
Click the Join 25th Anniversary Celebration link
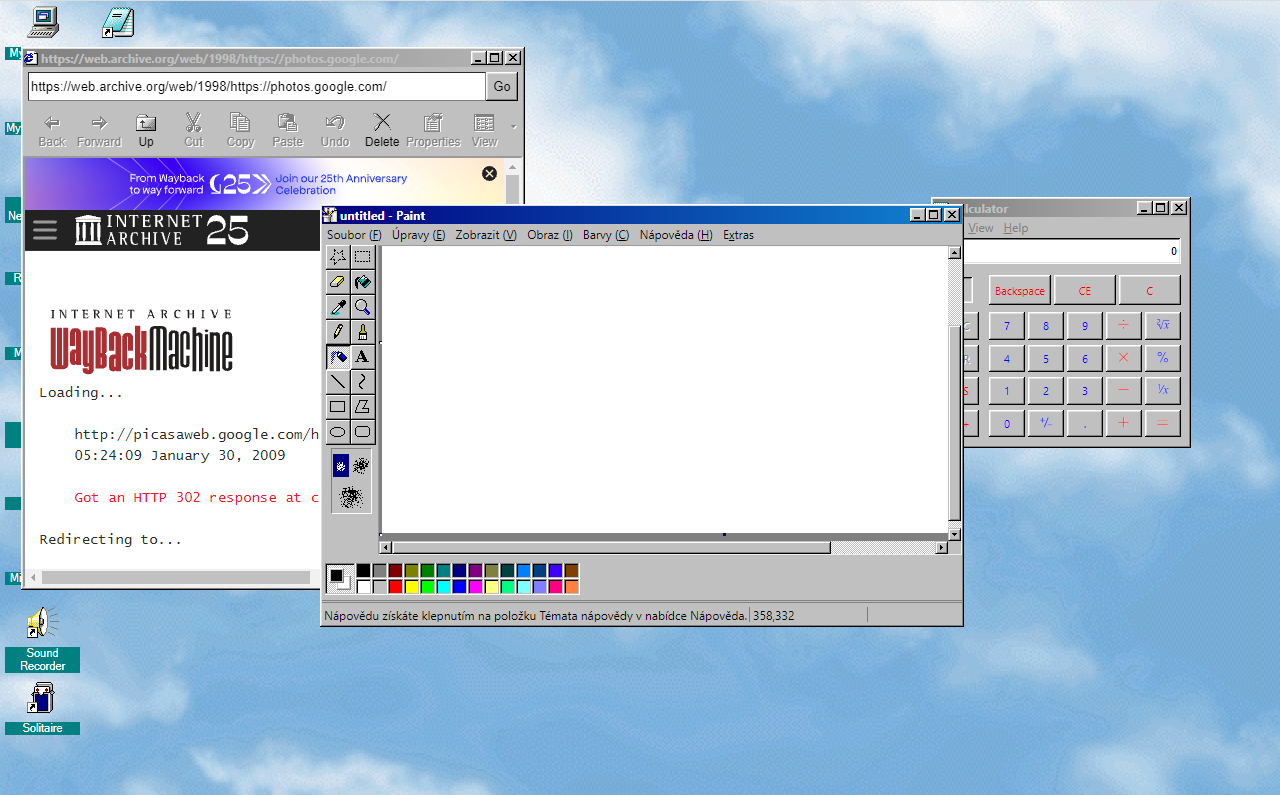tap(341, 184)
